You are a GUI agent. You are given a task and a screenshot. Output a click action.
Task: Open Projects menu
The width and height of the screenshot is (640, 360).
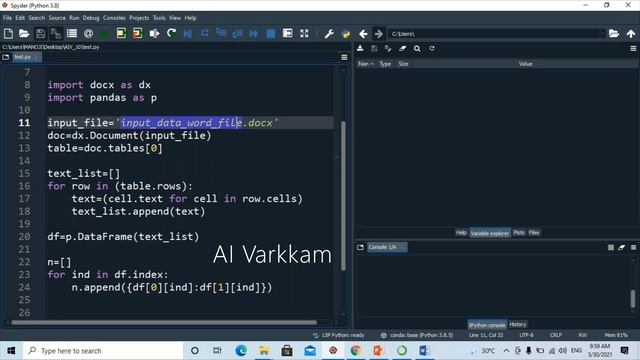(x=139, y=18)
